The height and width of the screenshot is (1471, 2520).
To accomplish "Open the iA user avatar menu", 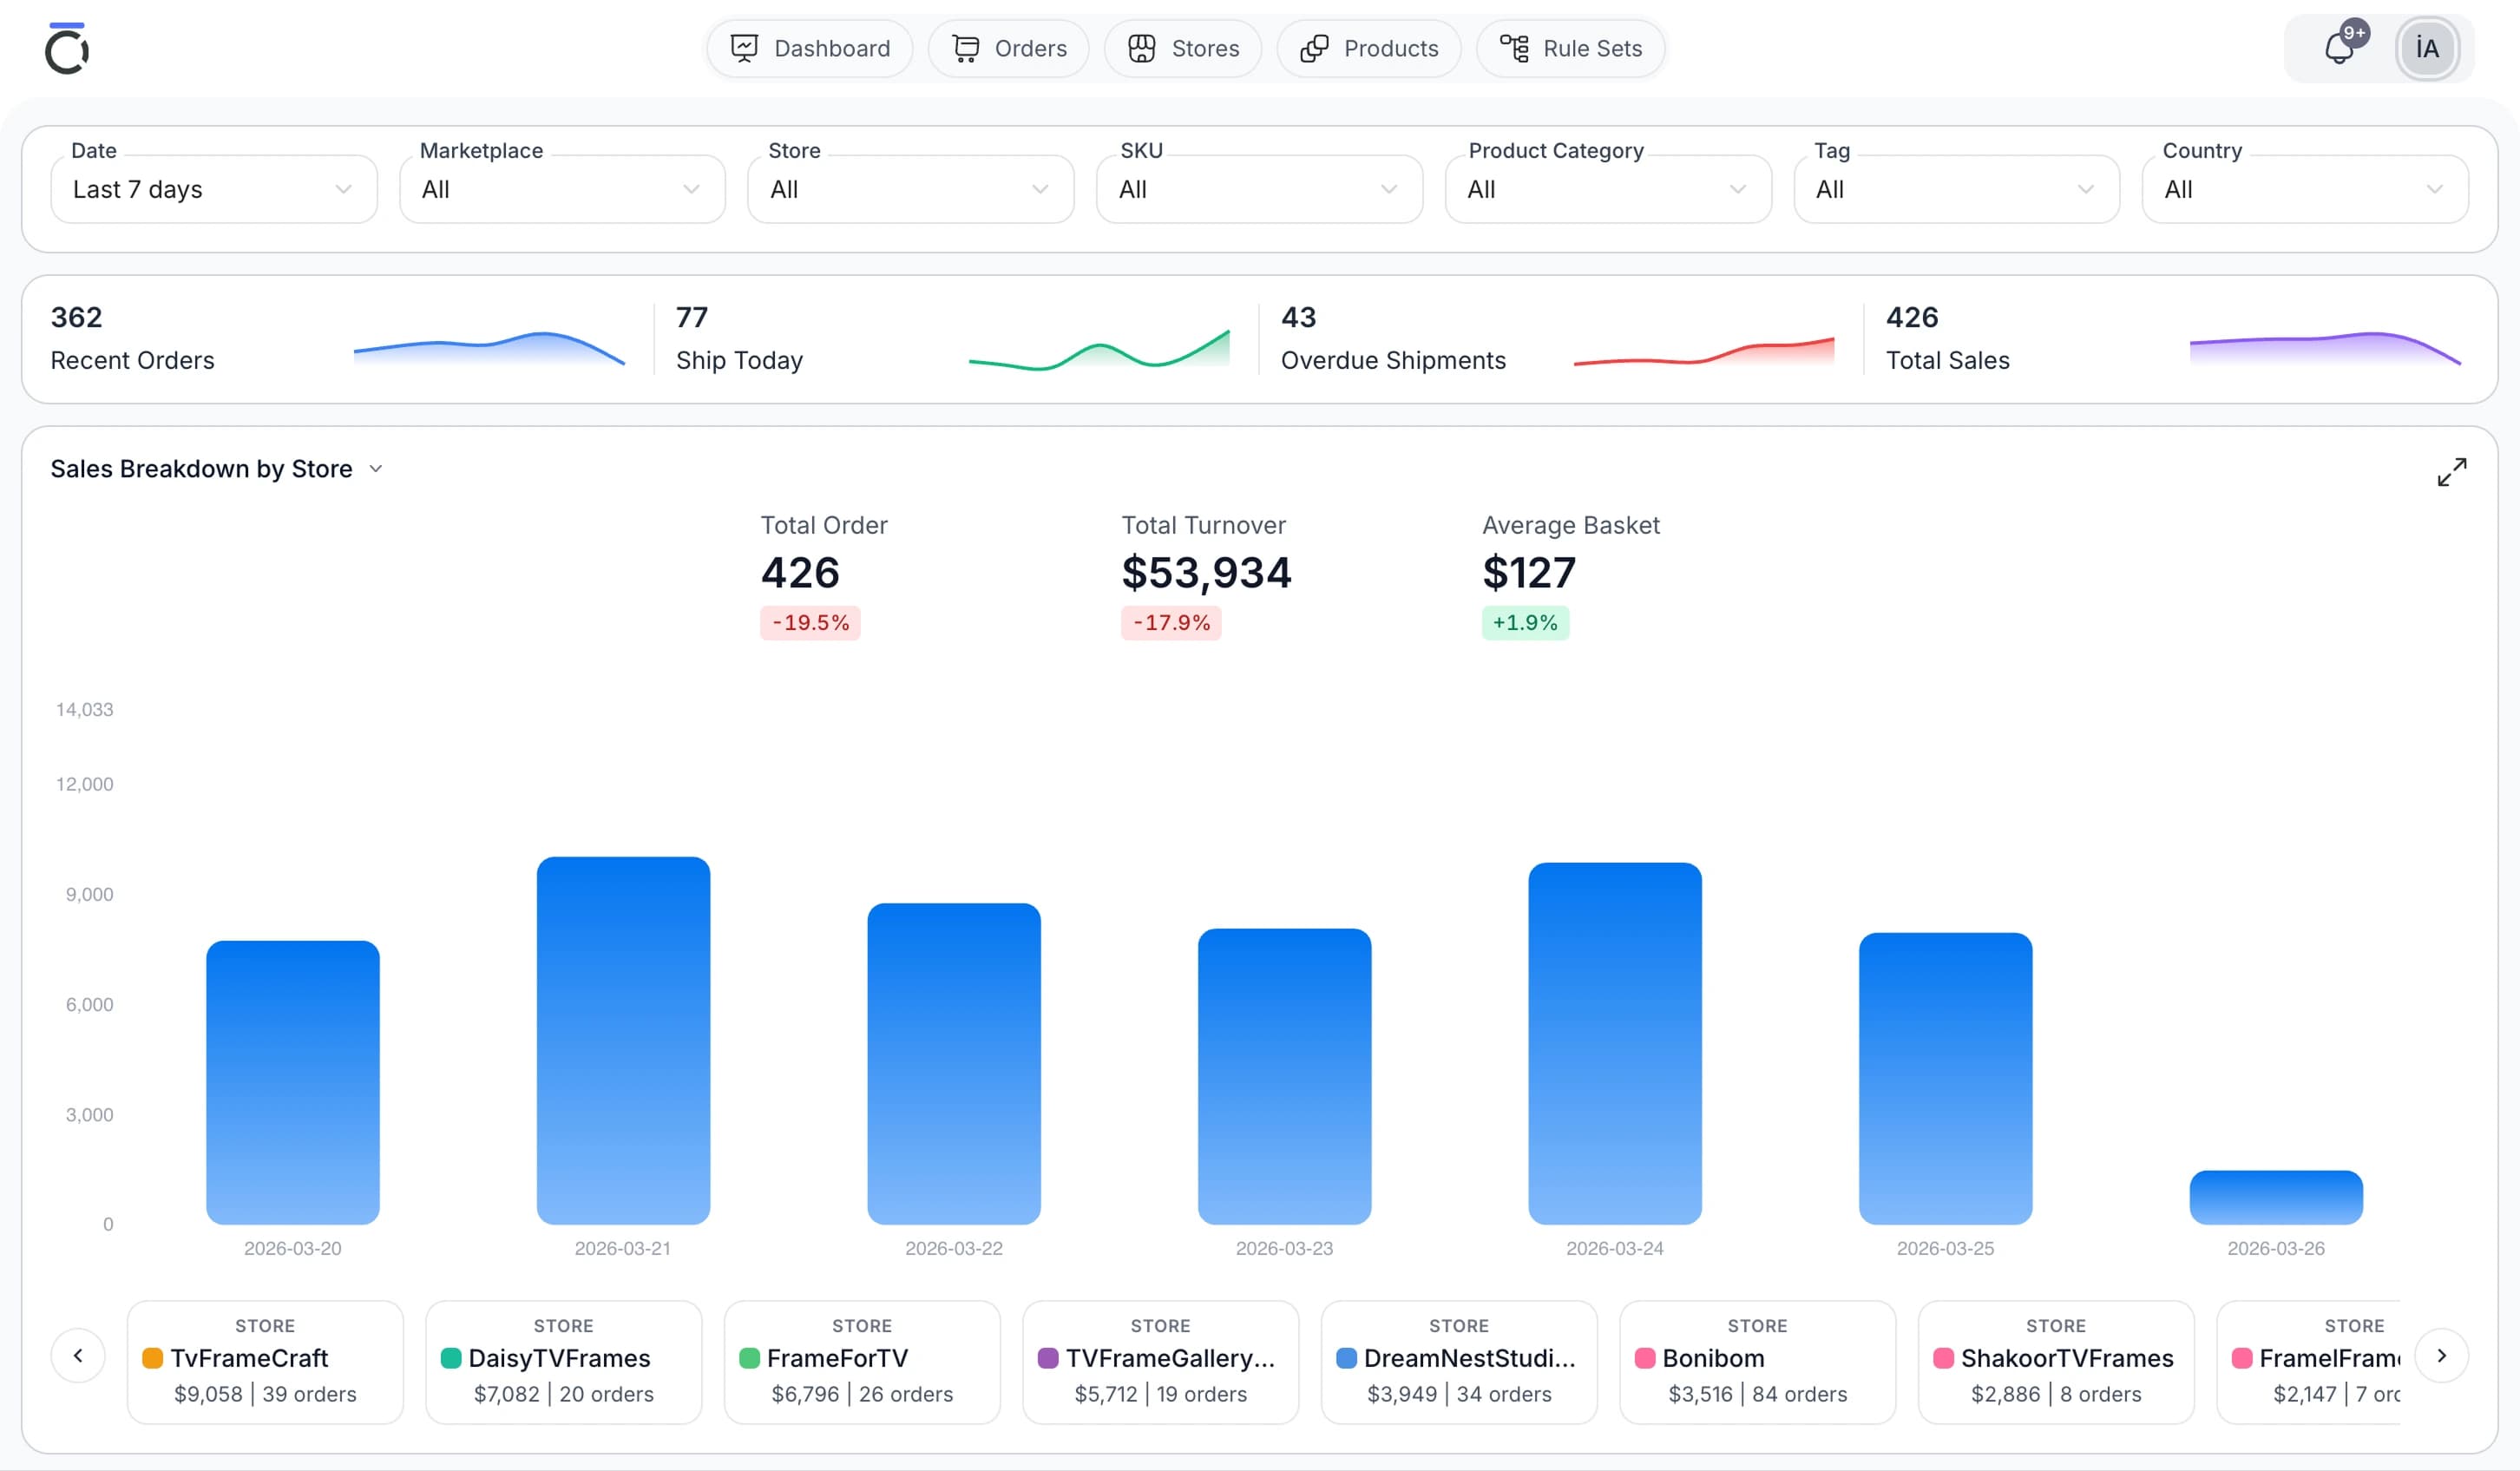I will [2428, 47].
